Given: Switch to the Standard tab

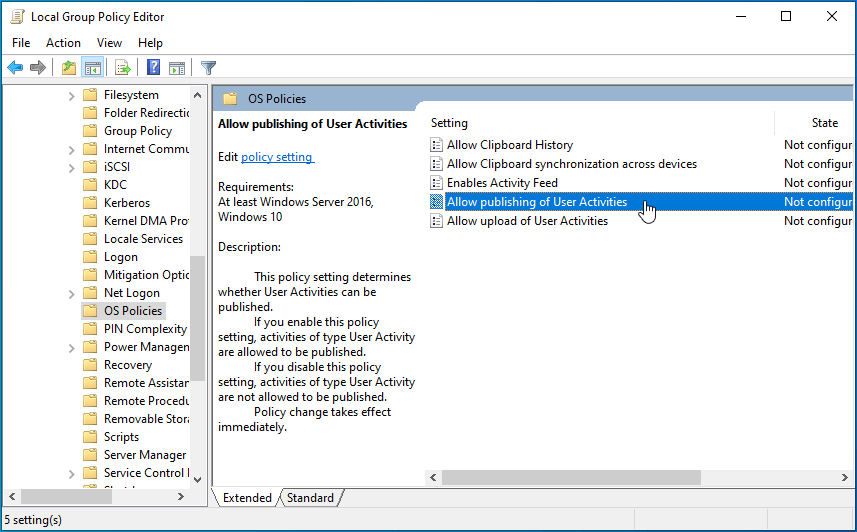Looking at the screenshot, I should 310,498.
